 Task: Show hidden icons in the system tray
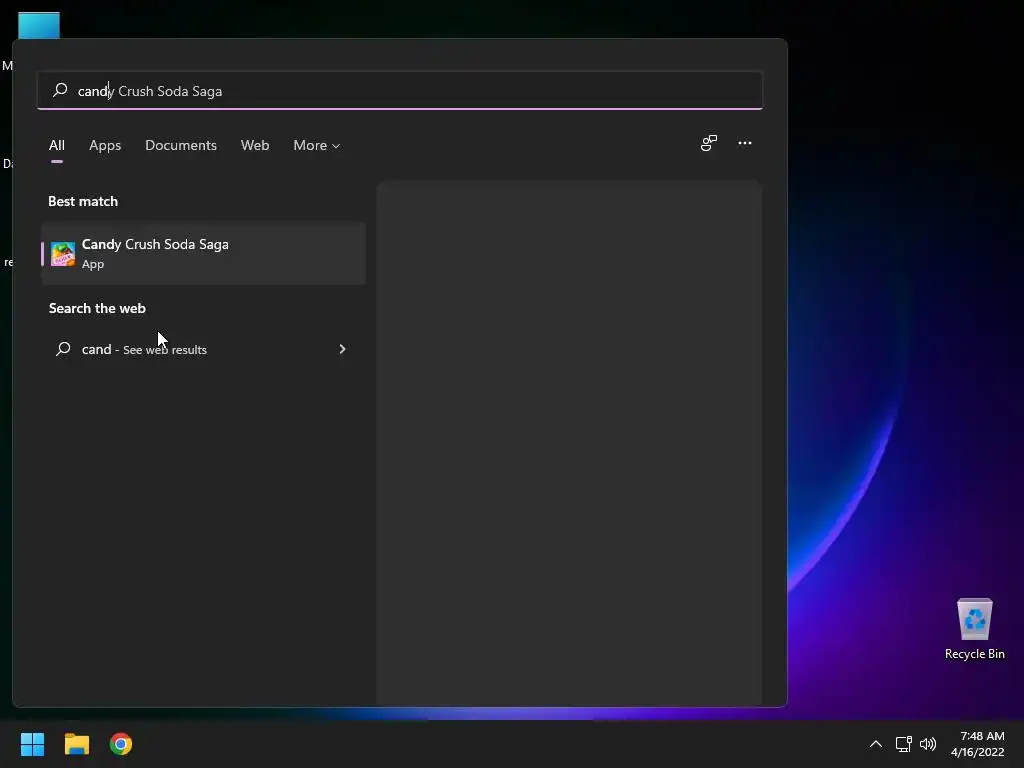(x=876, y=744)
